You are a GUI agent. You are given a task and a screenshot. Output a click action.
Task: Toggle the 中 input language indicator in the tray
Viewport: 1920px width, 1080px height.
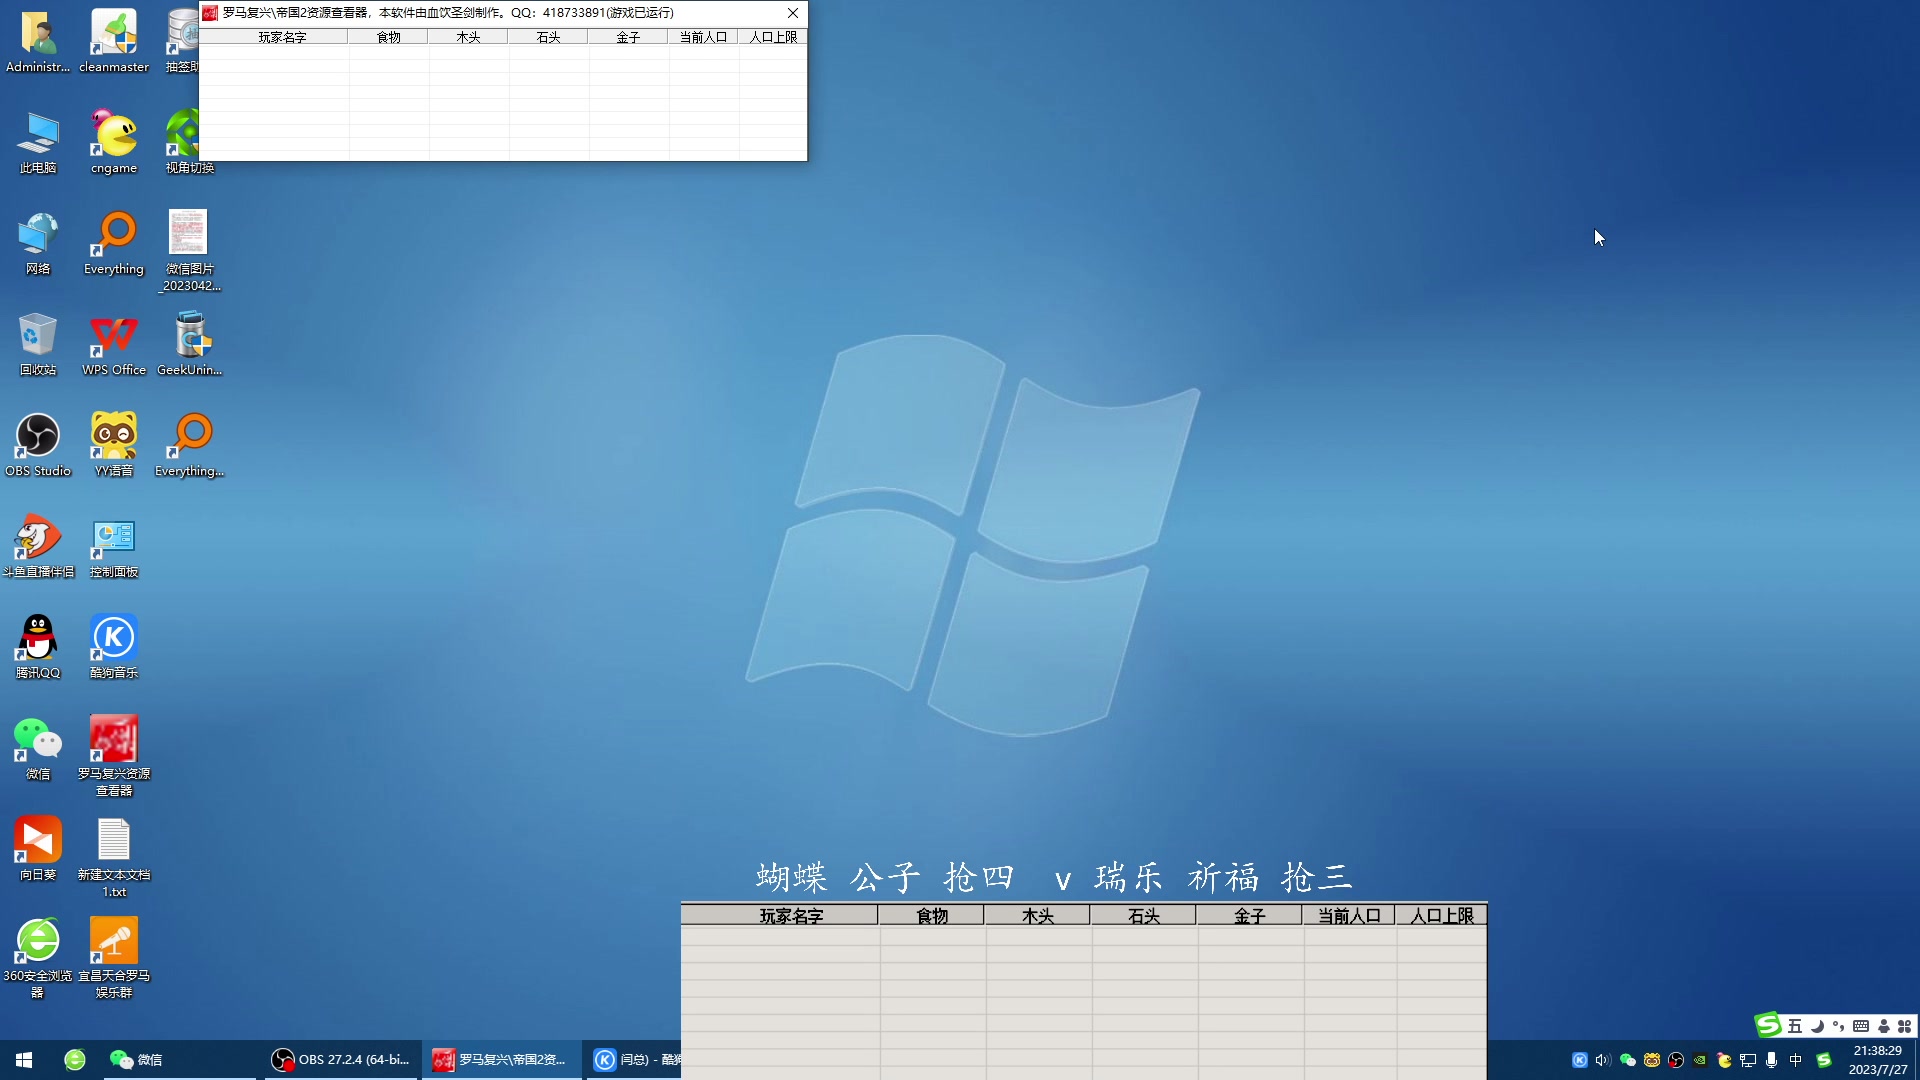pyautogui.click(x=1796, y=1060)
